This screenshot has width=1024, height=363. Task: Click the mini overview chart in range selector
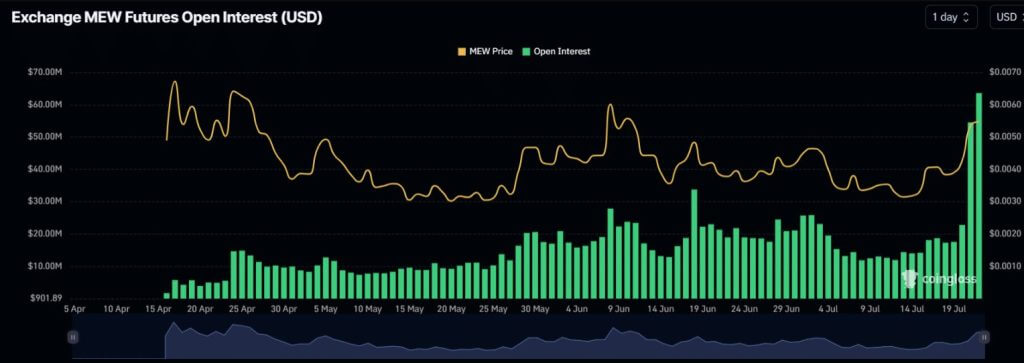tap(528, 337)
